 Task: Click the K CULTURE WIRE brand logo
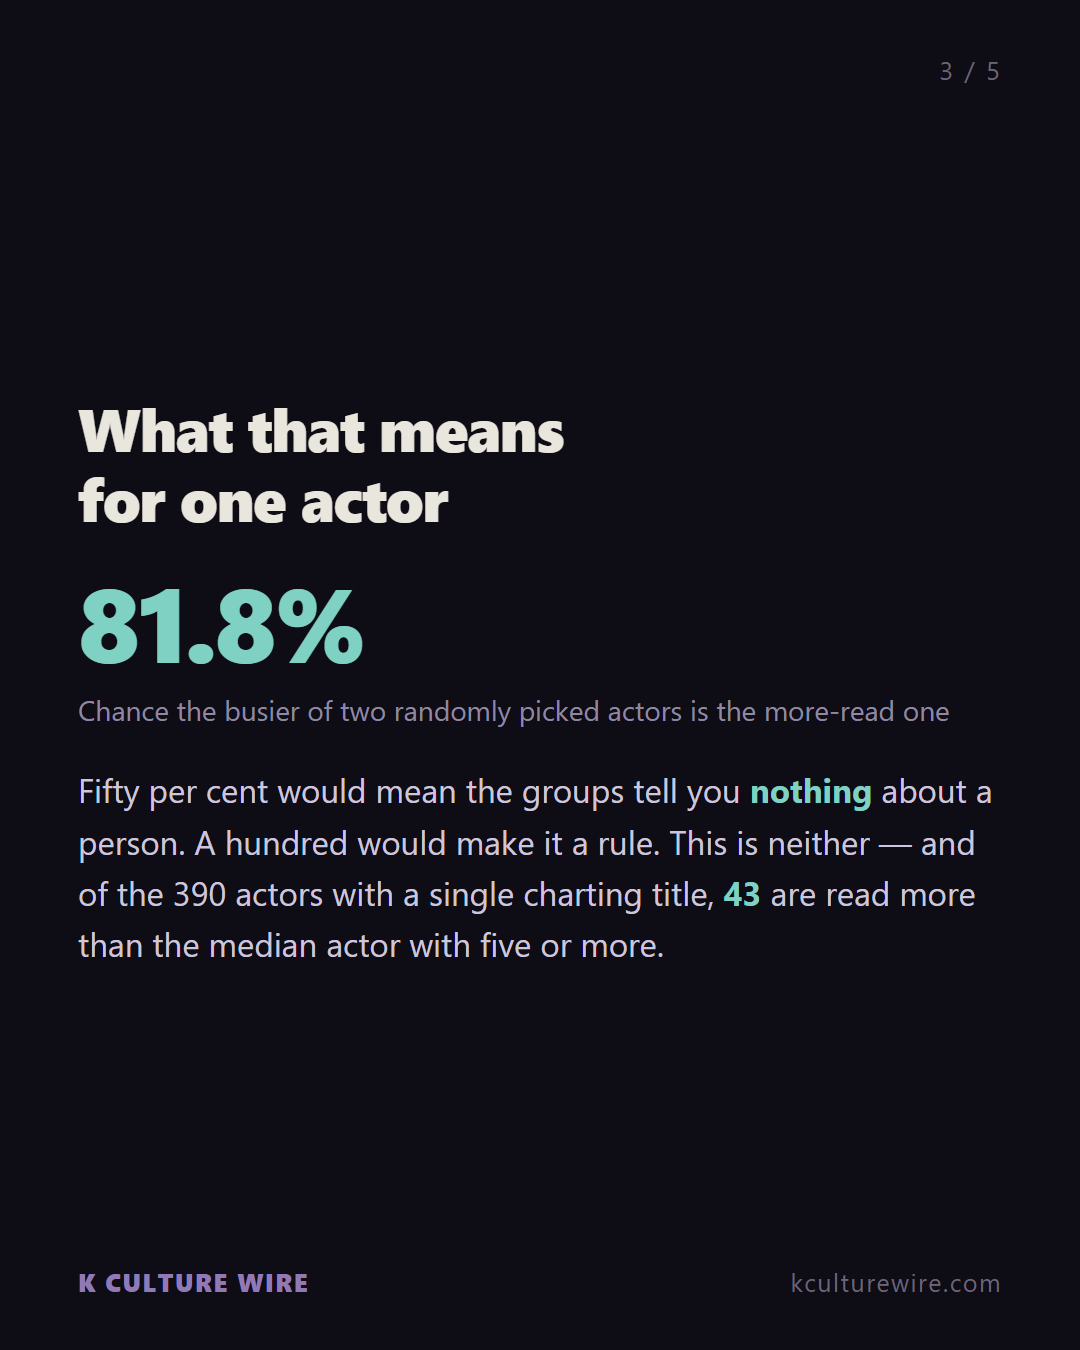194,1283
